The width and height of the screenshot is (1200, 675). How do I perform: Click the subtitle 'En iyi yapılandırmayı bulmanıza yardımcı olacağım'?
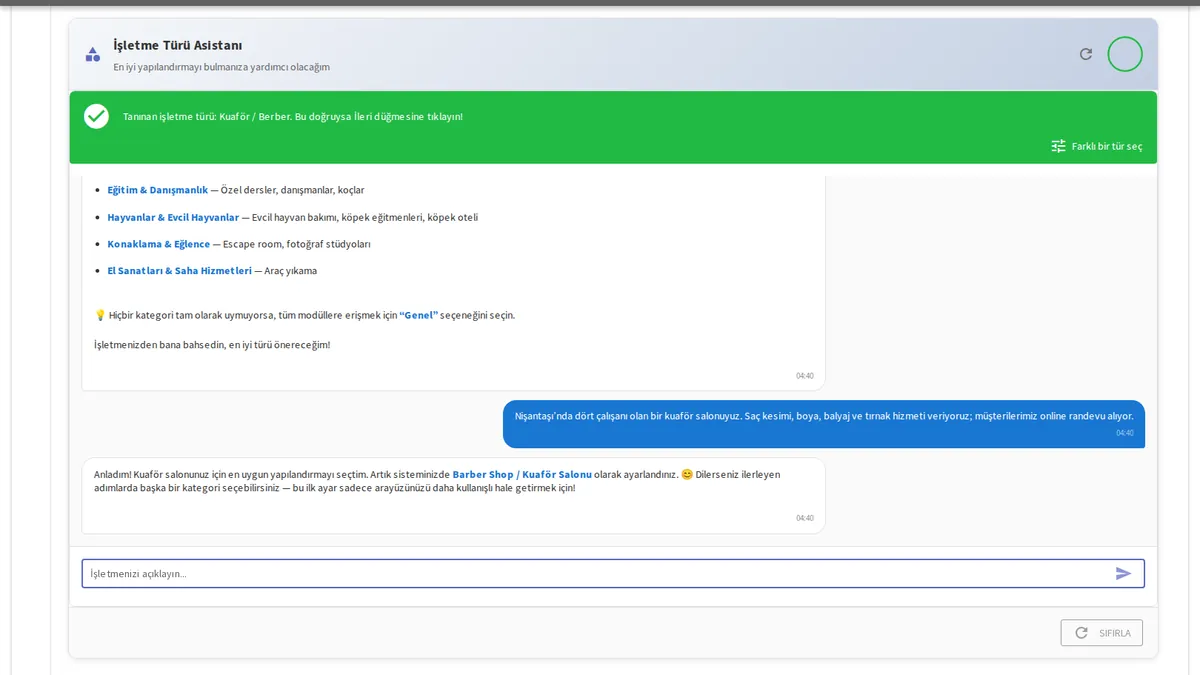click(x=222, y=67)
